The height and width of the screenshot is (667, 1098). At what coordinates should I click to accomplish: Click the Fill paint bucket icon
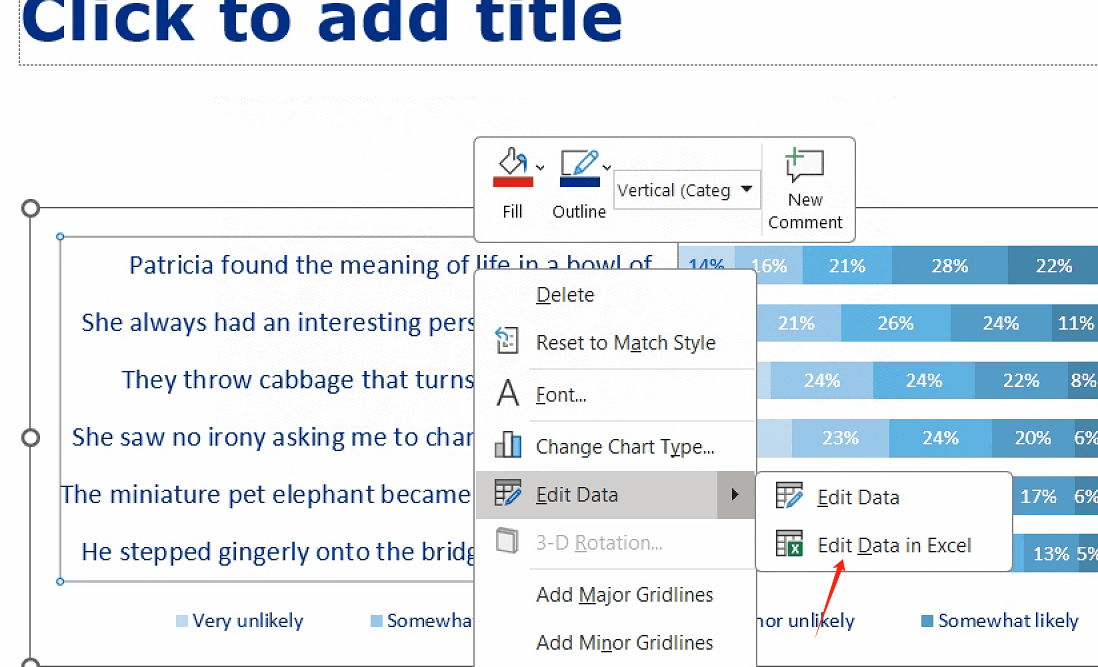(x=513, y=161)
